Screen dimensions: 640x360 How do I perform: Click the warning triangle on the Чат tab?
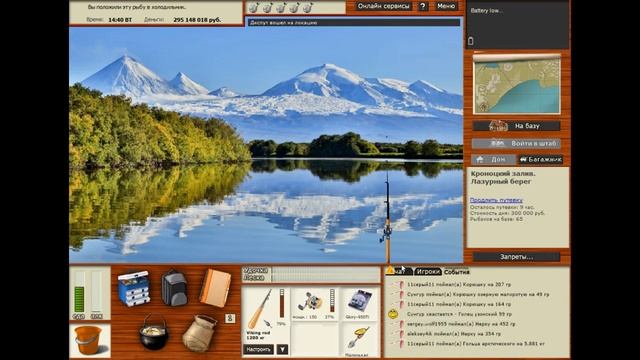[x=391, y=270]
